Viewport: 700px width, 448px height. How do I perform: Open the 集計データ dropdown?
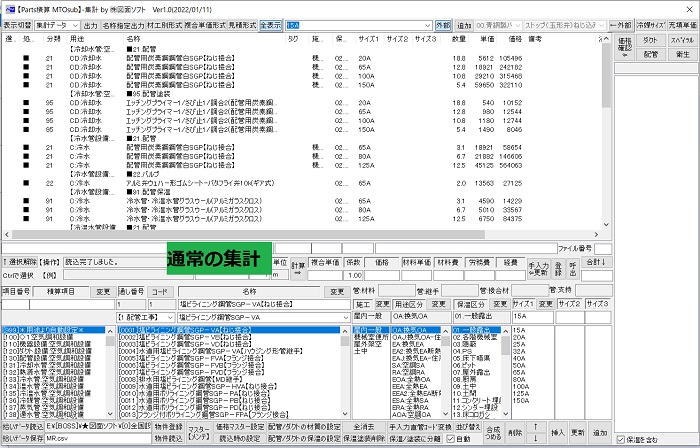(57, 25)
